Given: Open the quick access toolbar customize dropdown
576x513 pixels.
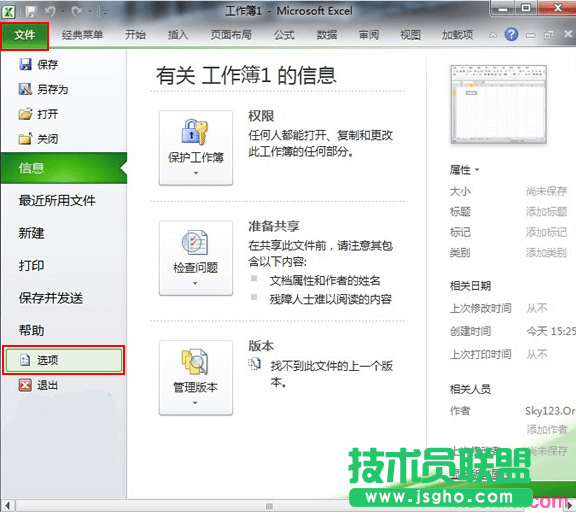Looking at the screenshot, I should pos(105,12).
